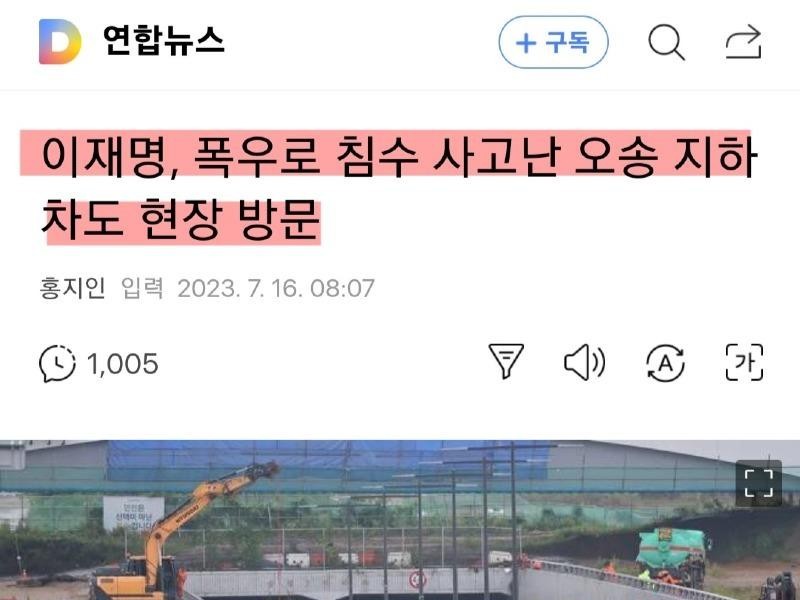Open the article summary funnel icon

506,361
